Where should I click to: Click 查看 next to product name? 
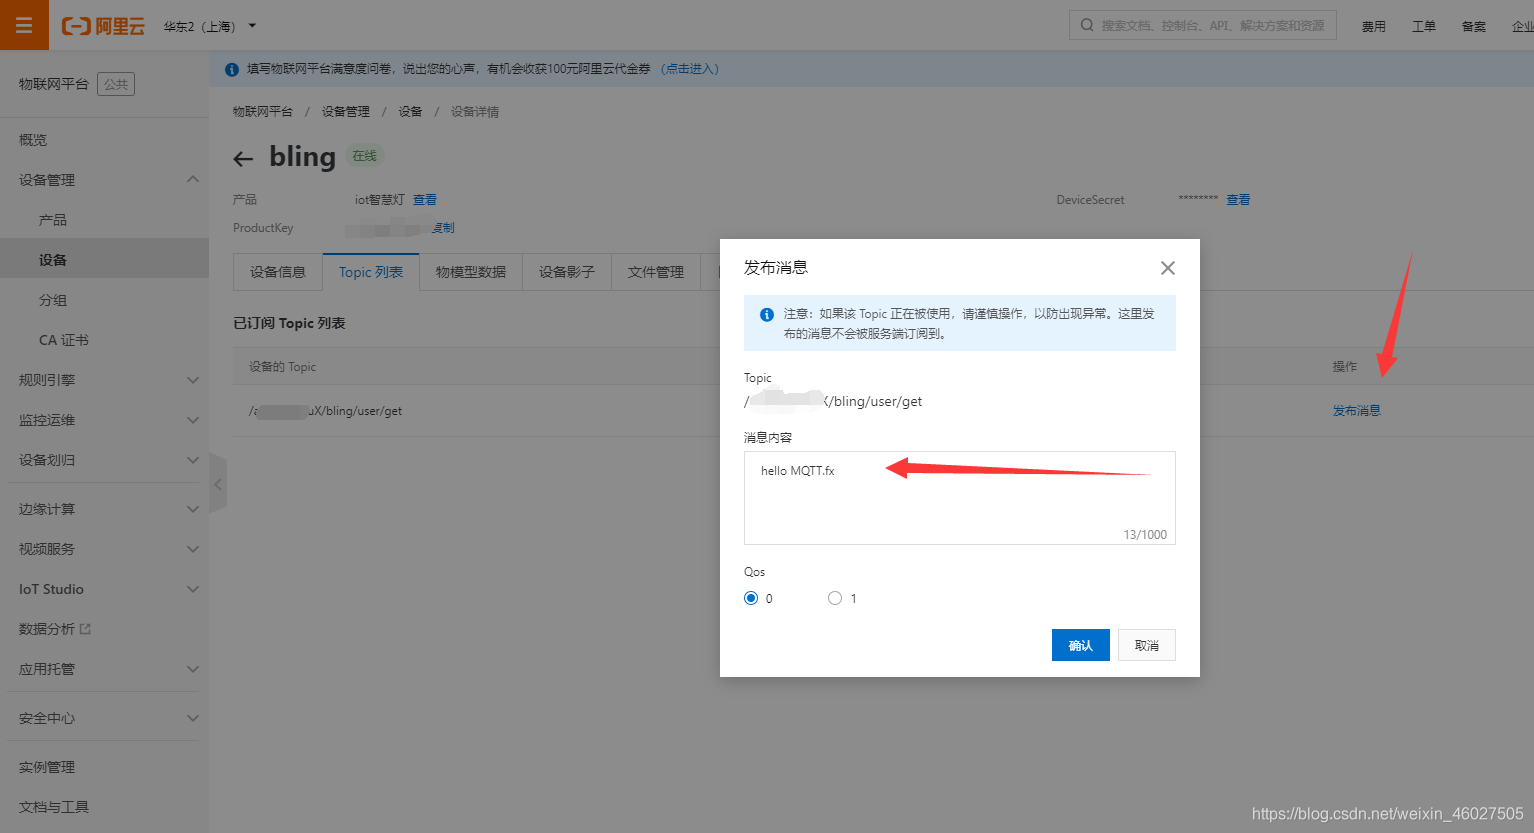click(x=425, y=200)
